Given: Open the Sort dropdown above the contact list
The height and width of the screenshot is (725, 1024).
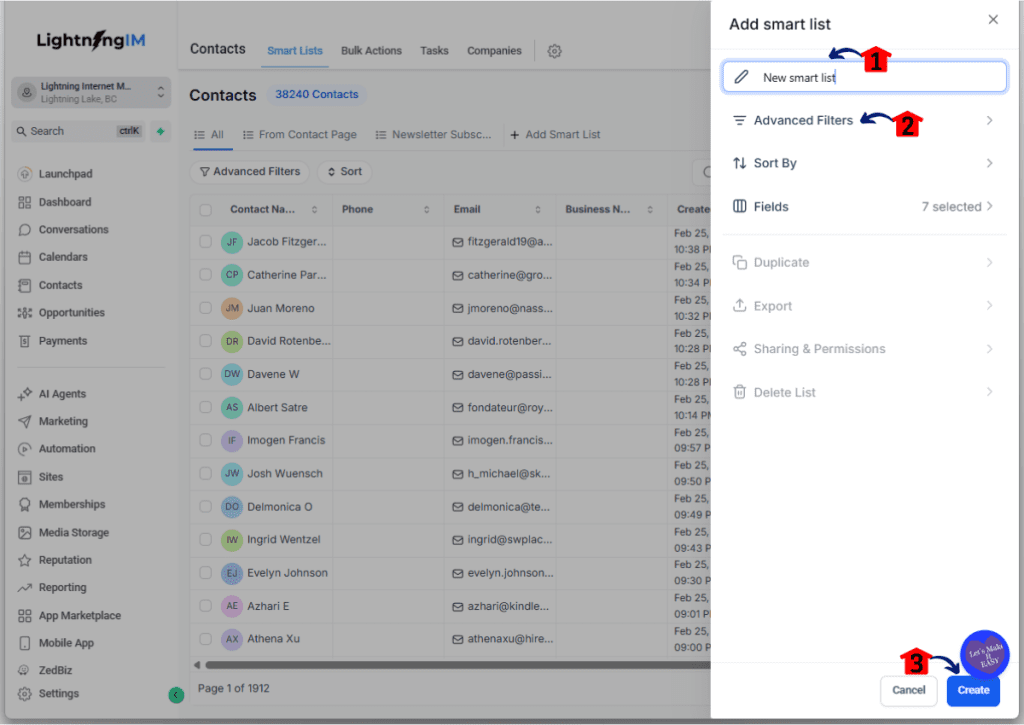Looking at the screenshot, I should coord(344,171).
